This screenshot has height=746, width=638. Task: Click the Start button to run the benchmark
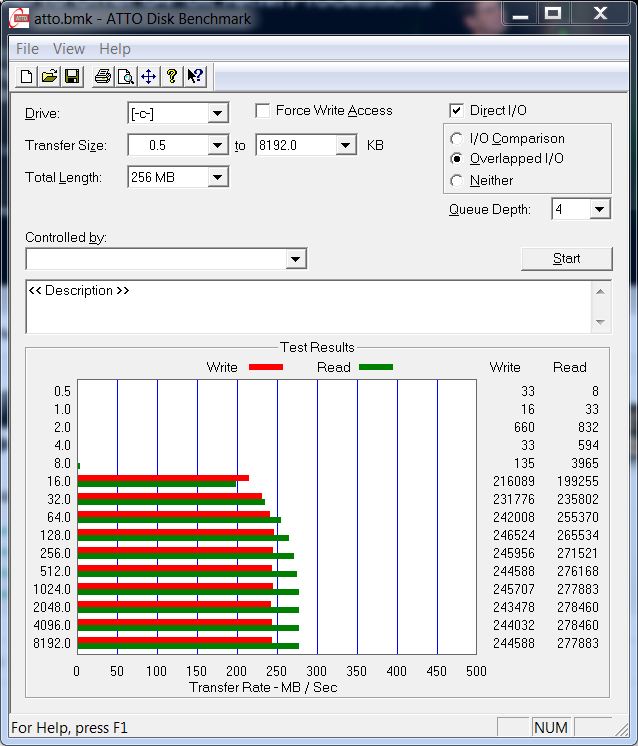pyautogui.click(x=567, y=259)
